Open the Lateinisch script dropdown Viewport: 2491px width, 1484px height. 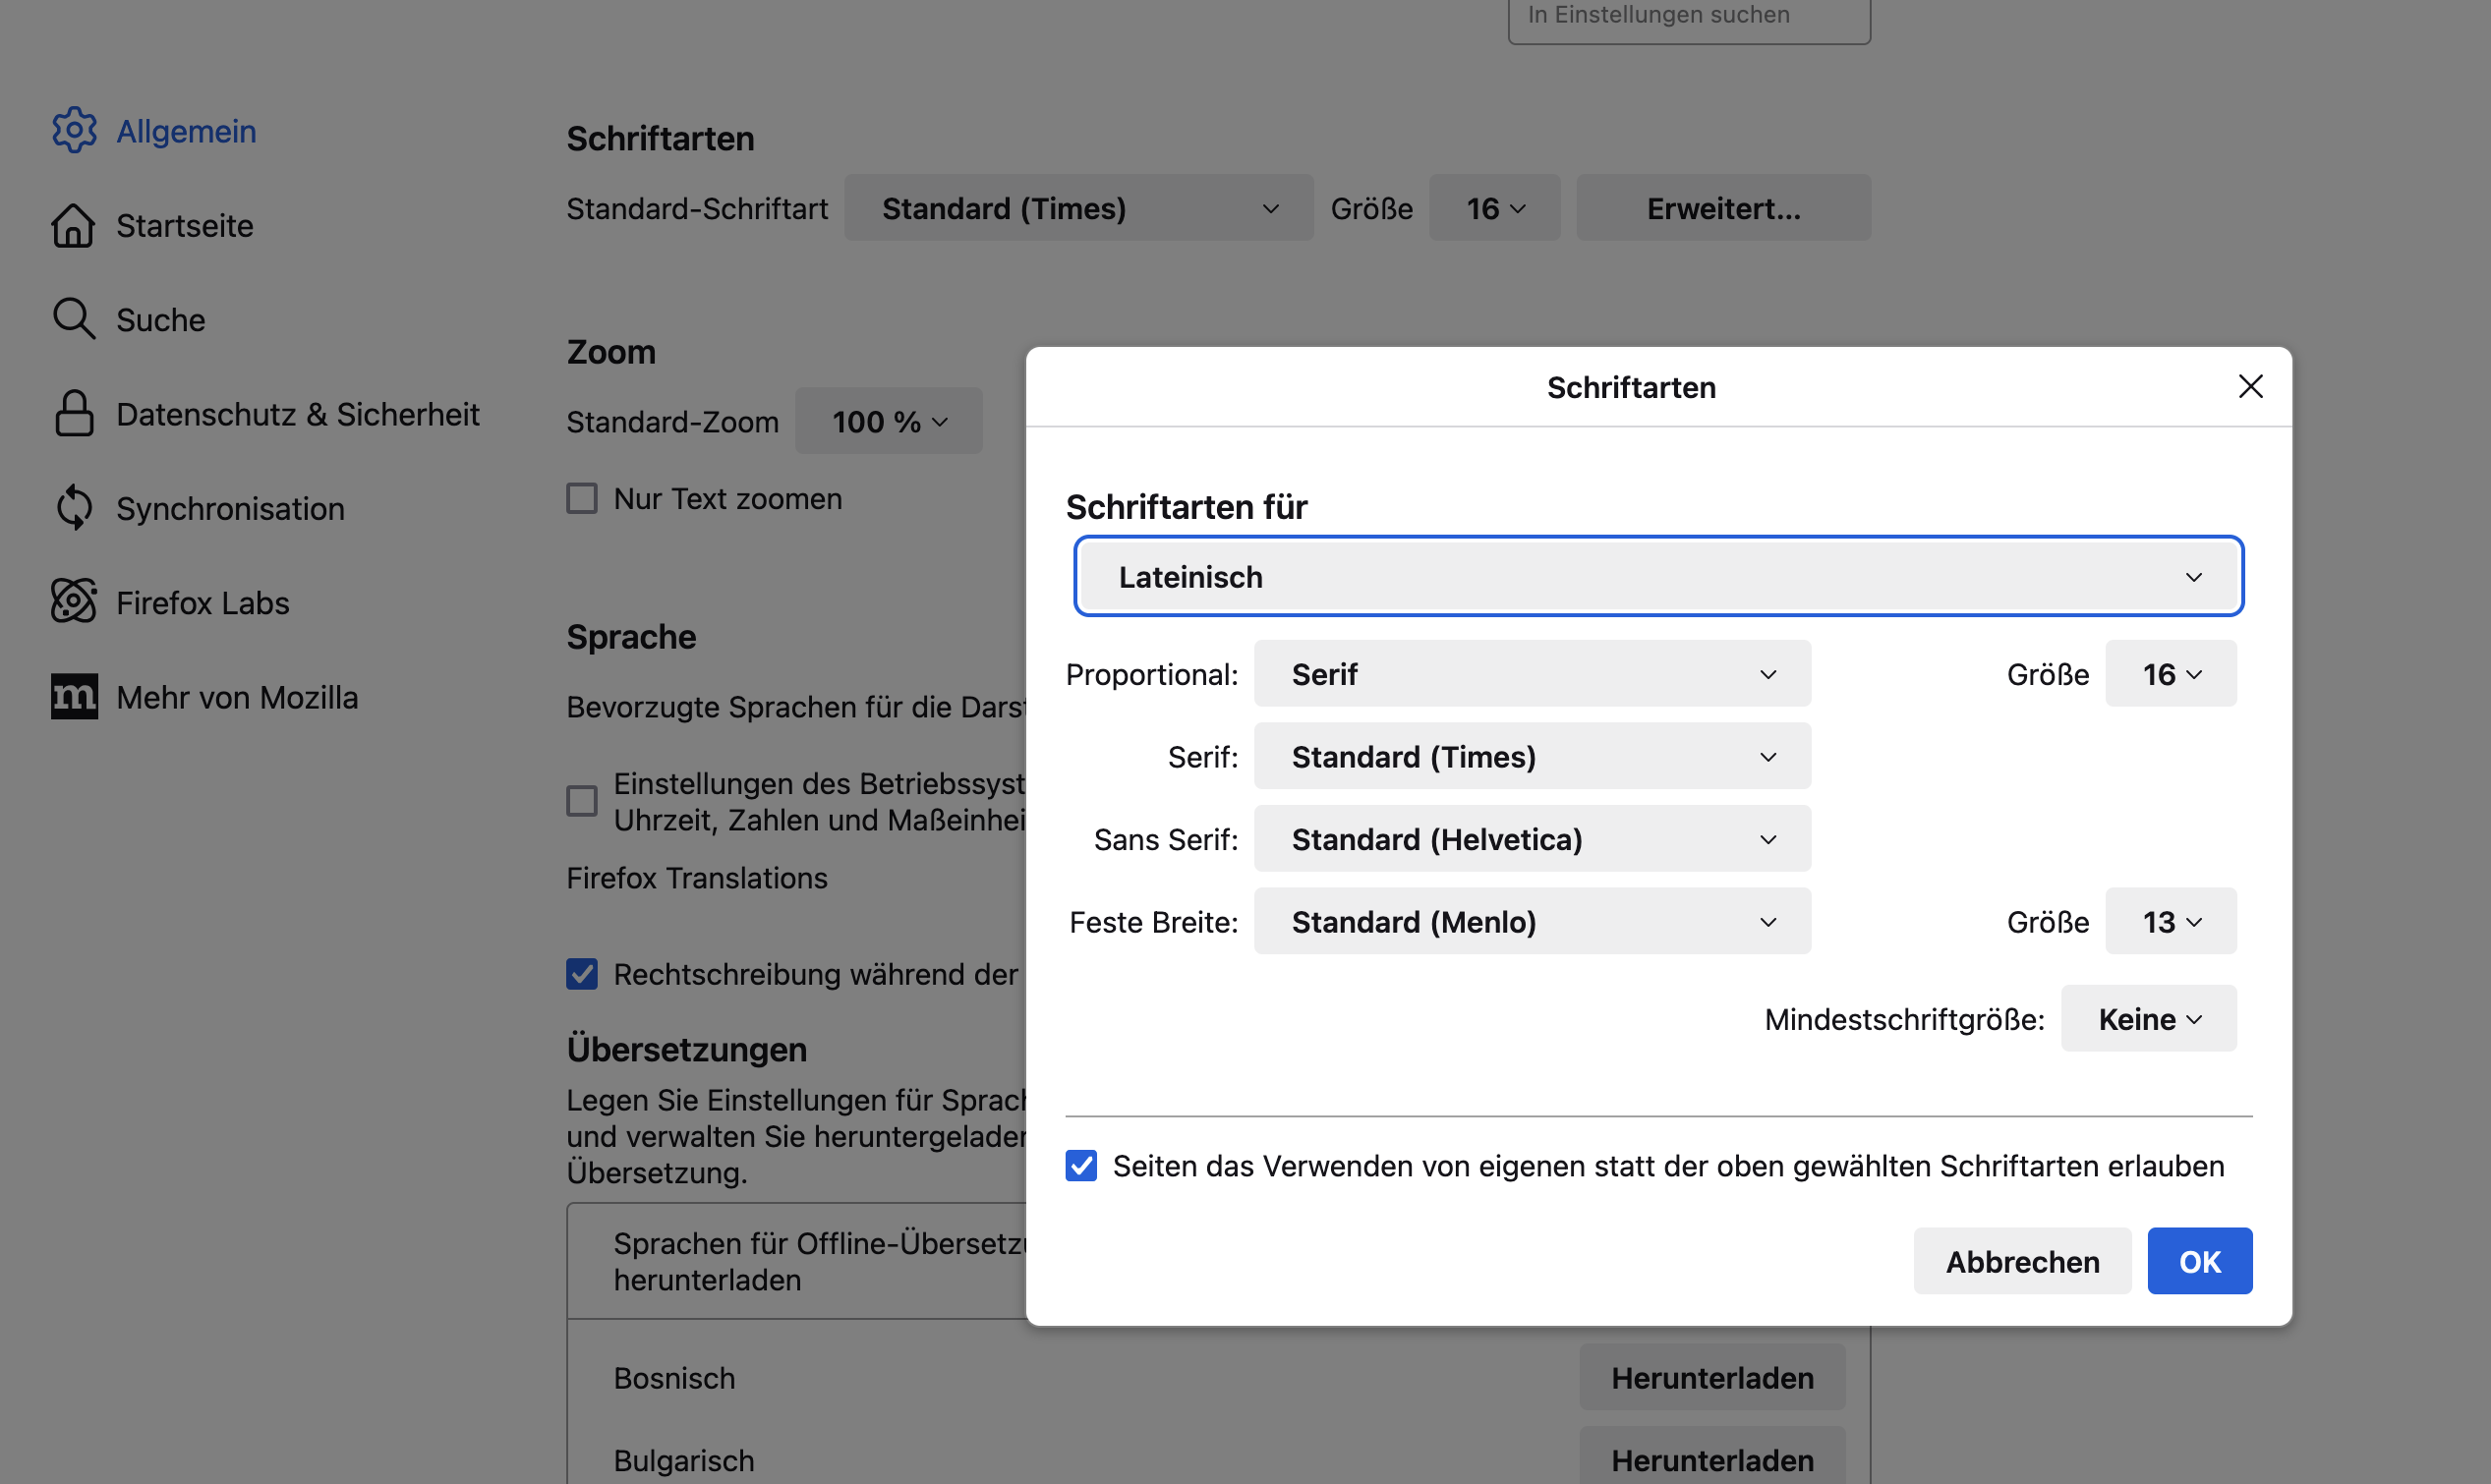(1658, 577)
